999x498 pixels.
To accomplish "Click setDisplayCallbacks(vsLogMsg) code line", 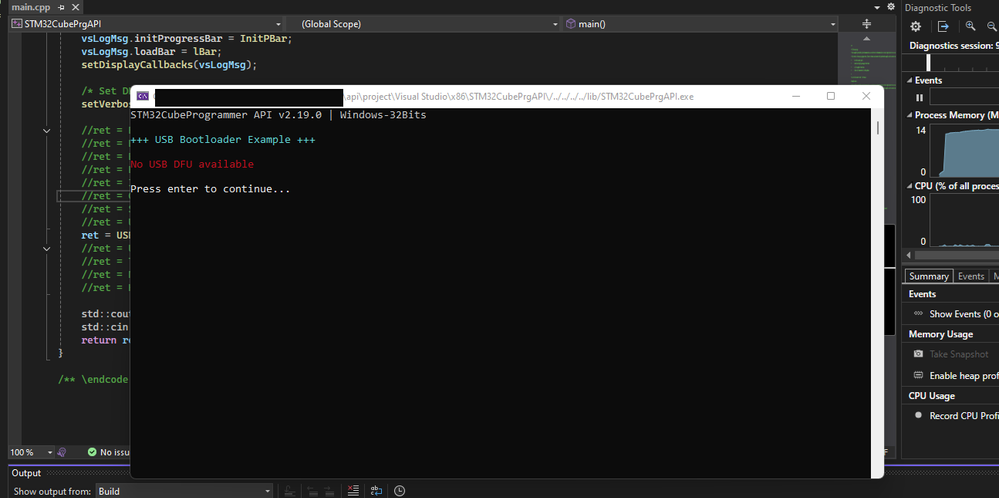I will 169,65.
